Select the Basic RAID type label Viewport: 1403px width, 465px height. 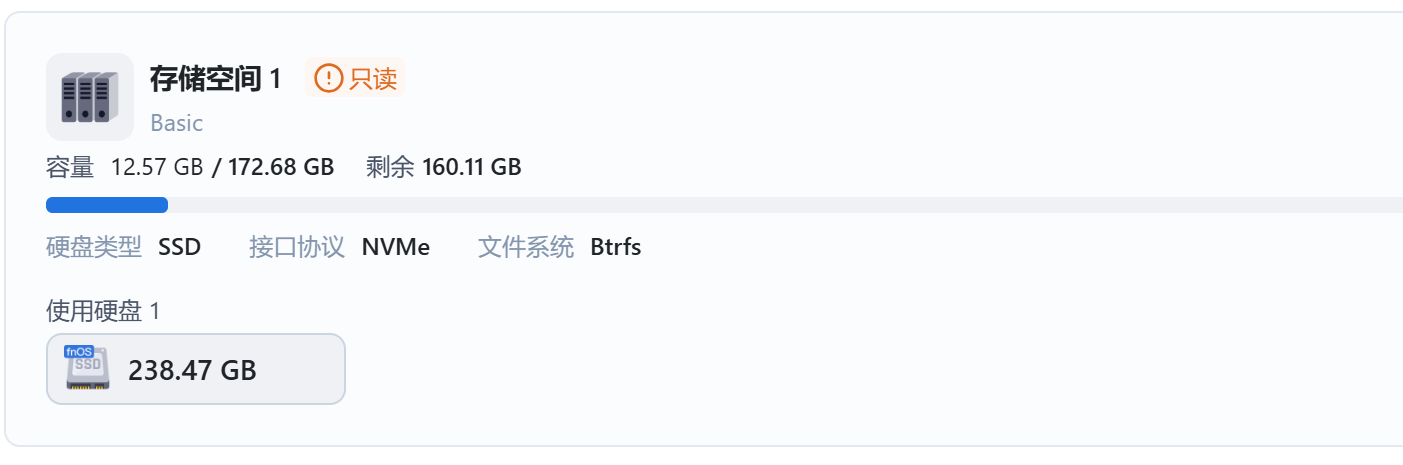(176, 123)
